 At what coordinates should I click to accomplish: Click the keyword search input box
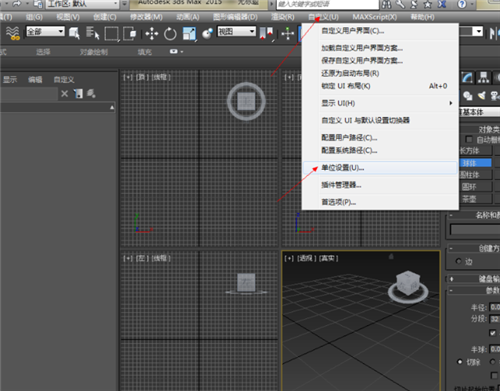[328, 4]
